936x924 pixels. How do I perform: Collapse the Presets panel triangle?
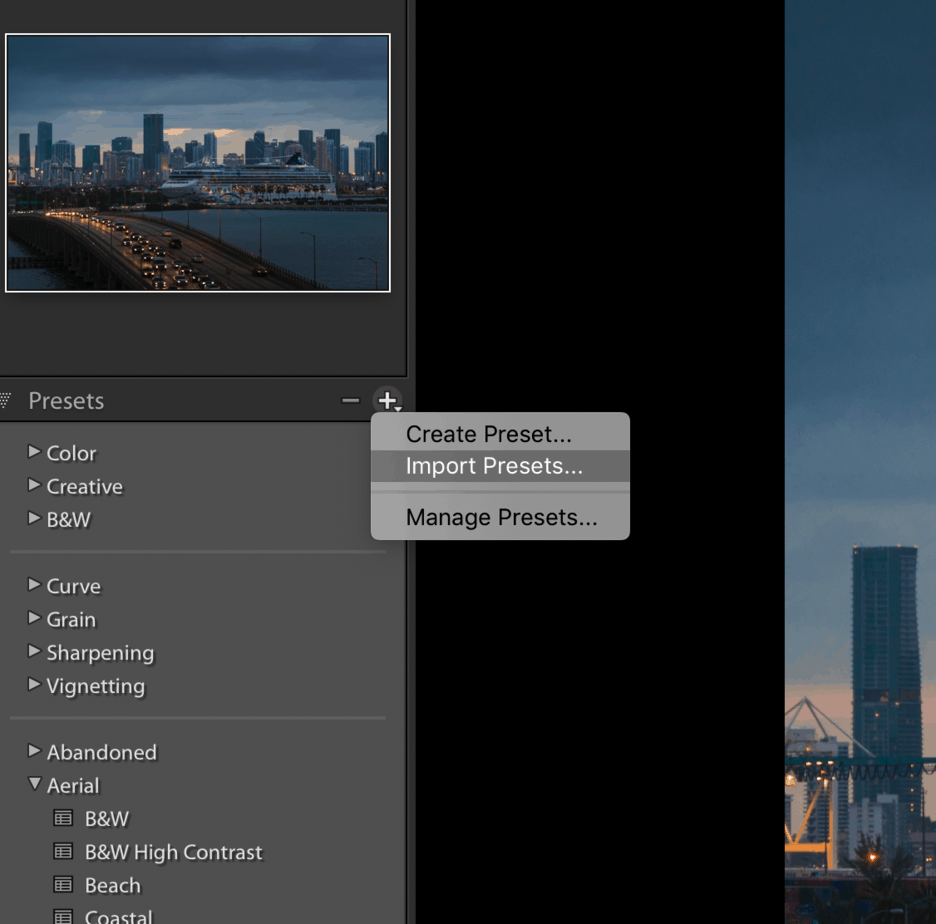5,399
